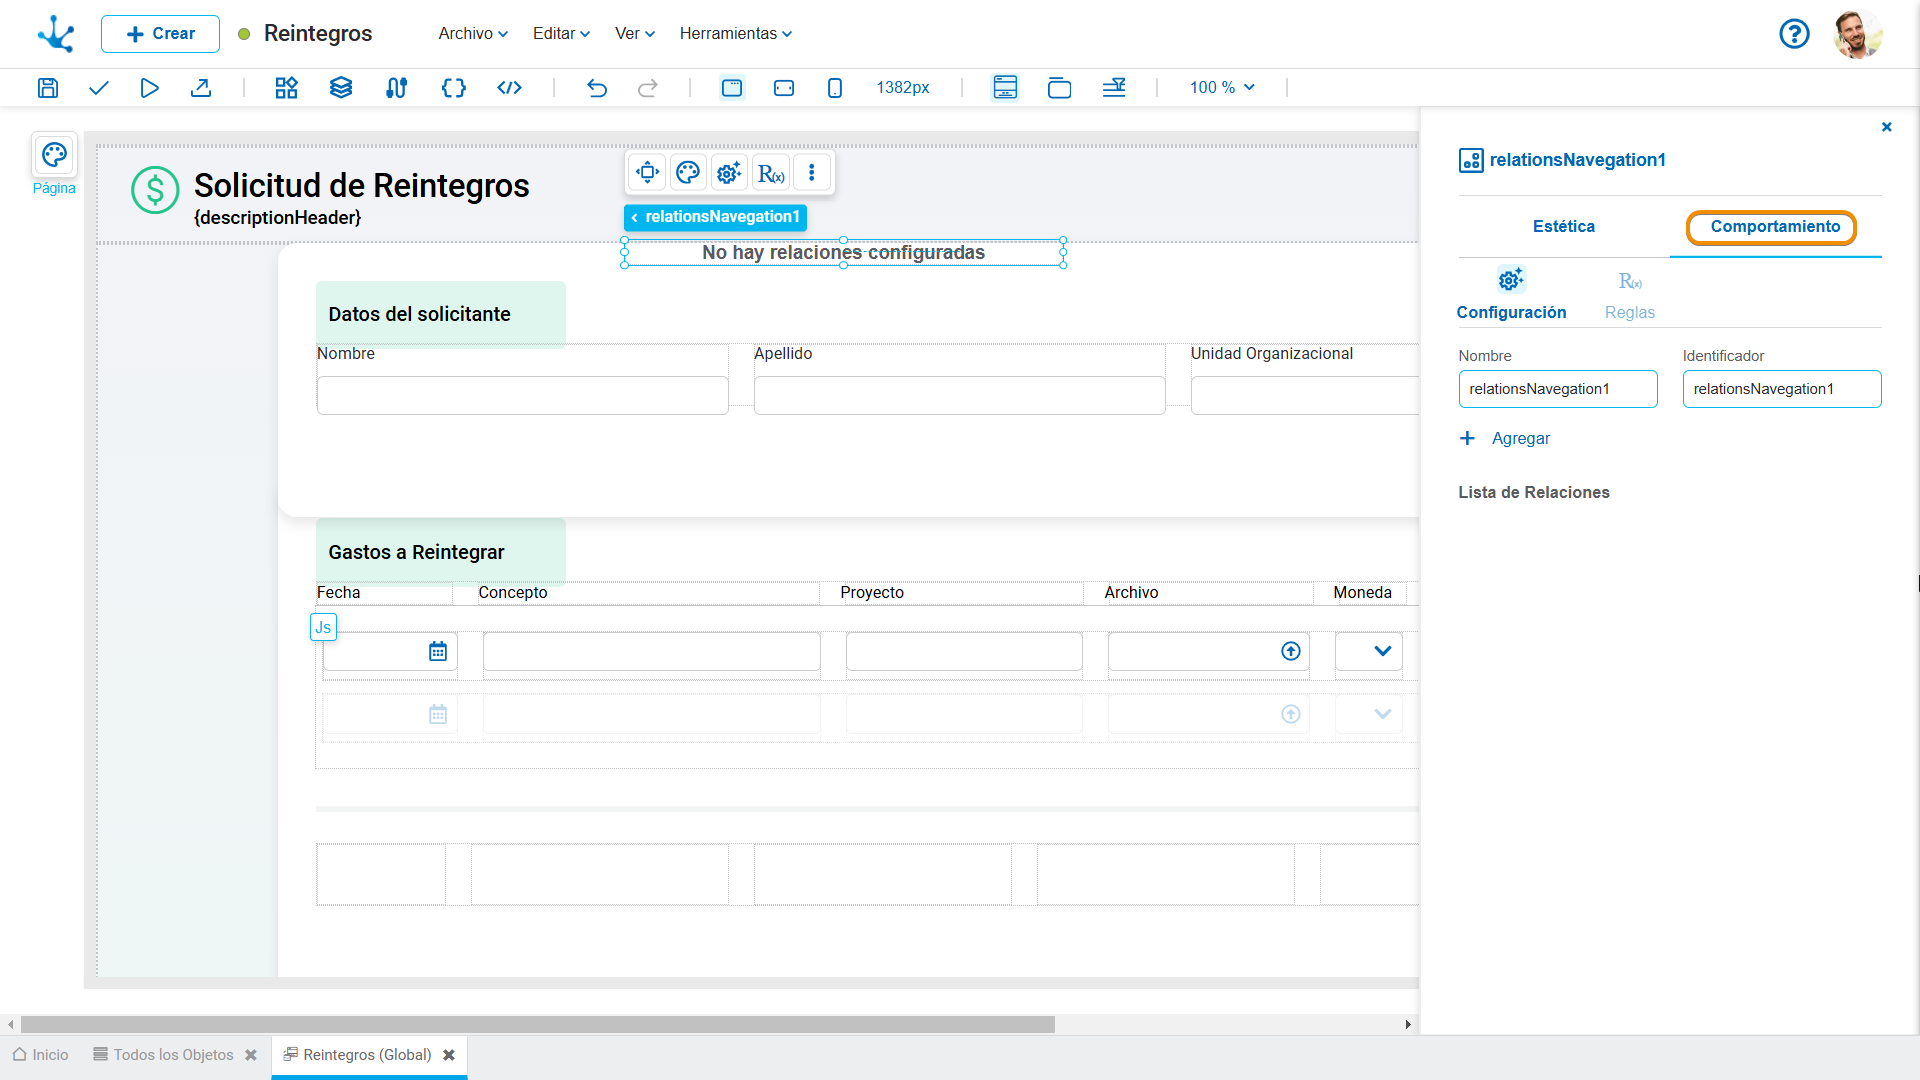
Task: Toggle the hidden elements list icon
Action: click(x=1114, y=88)
